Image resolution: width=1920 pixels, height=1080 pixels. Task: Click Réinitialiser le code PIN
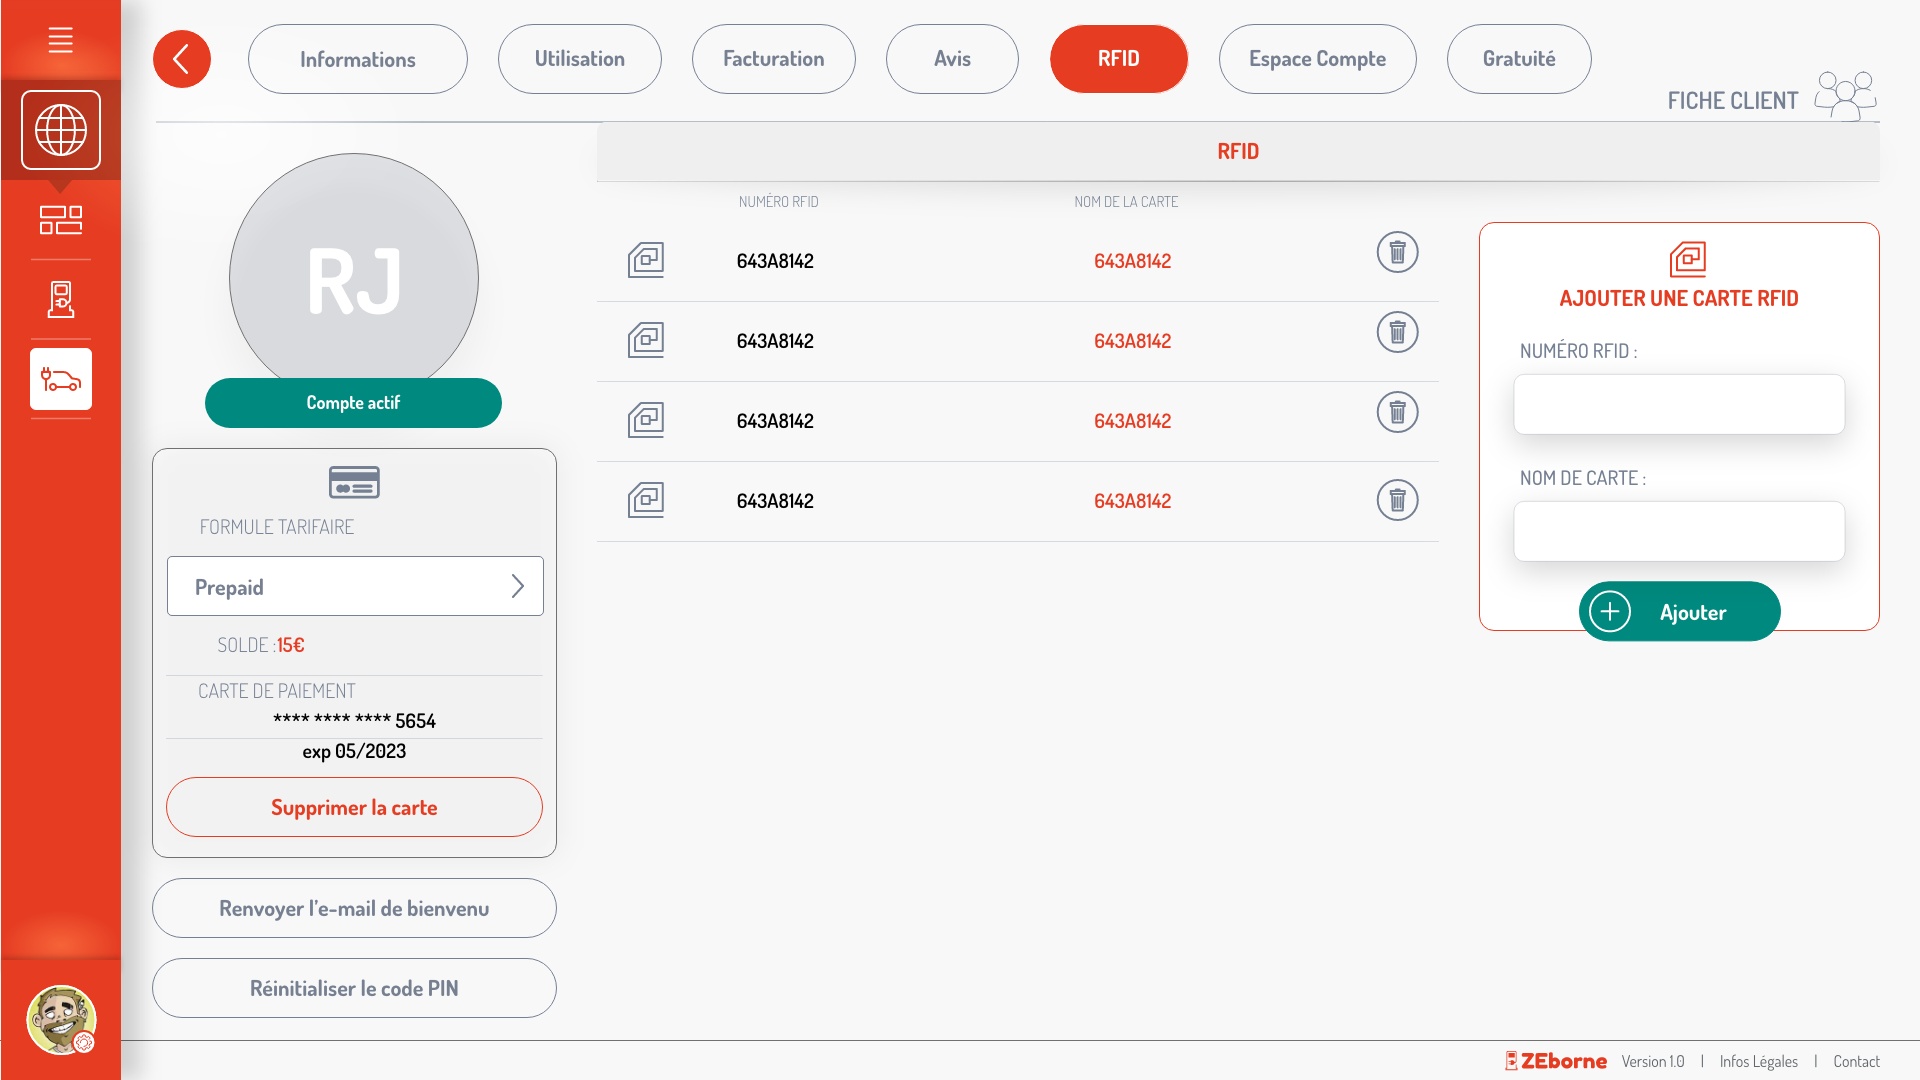click(354, 988)
